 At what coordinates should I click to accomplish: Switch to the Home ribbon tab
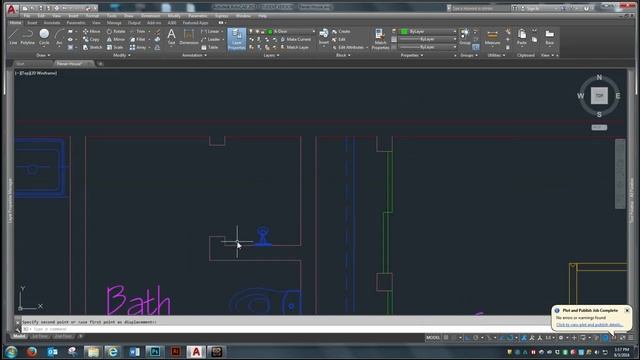coord(16,23)
